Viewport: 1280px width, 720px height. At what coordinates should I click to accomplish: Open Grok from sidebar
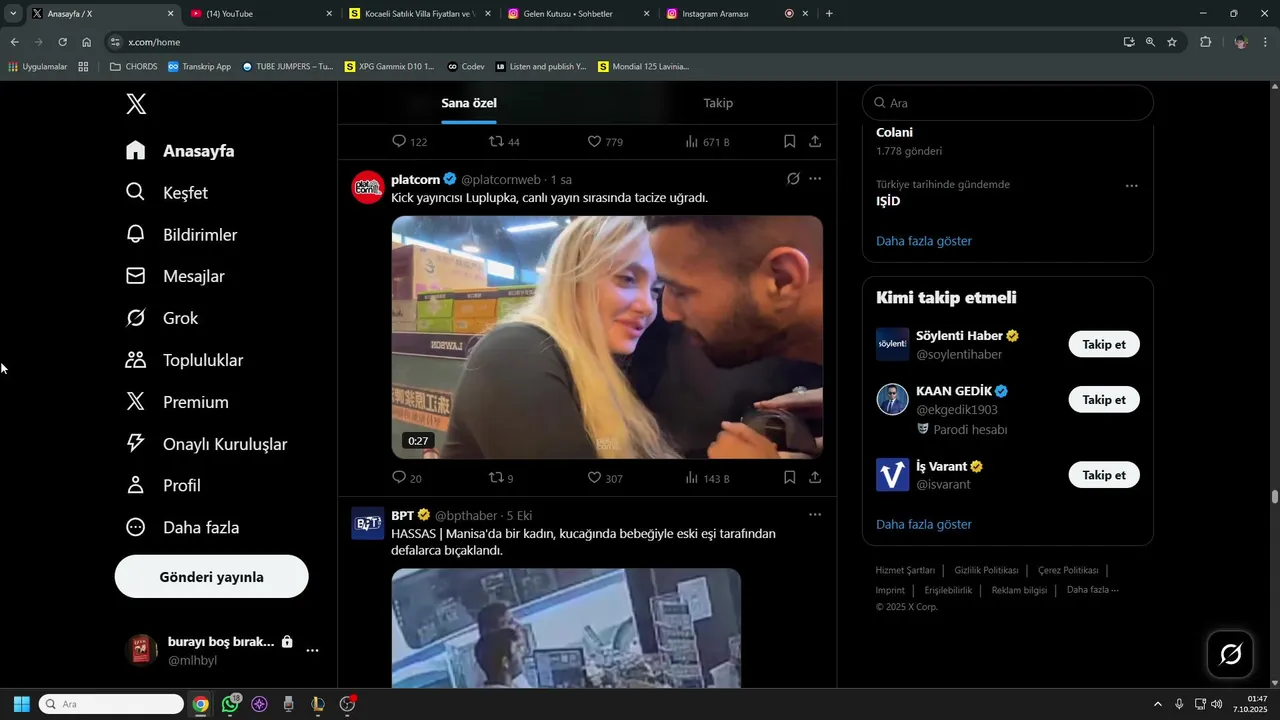[162, 318]
